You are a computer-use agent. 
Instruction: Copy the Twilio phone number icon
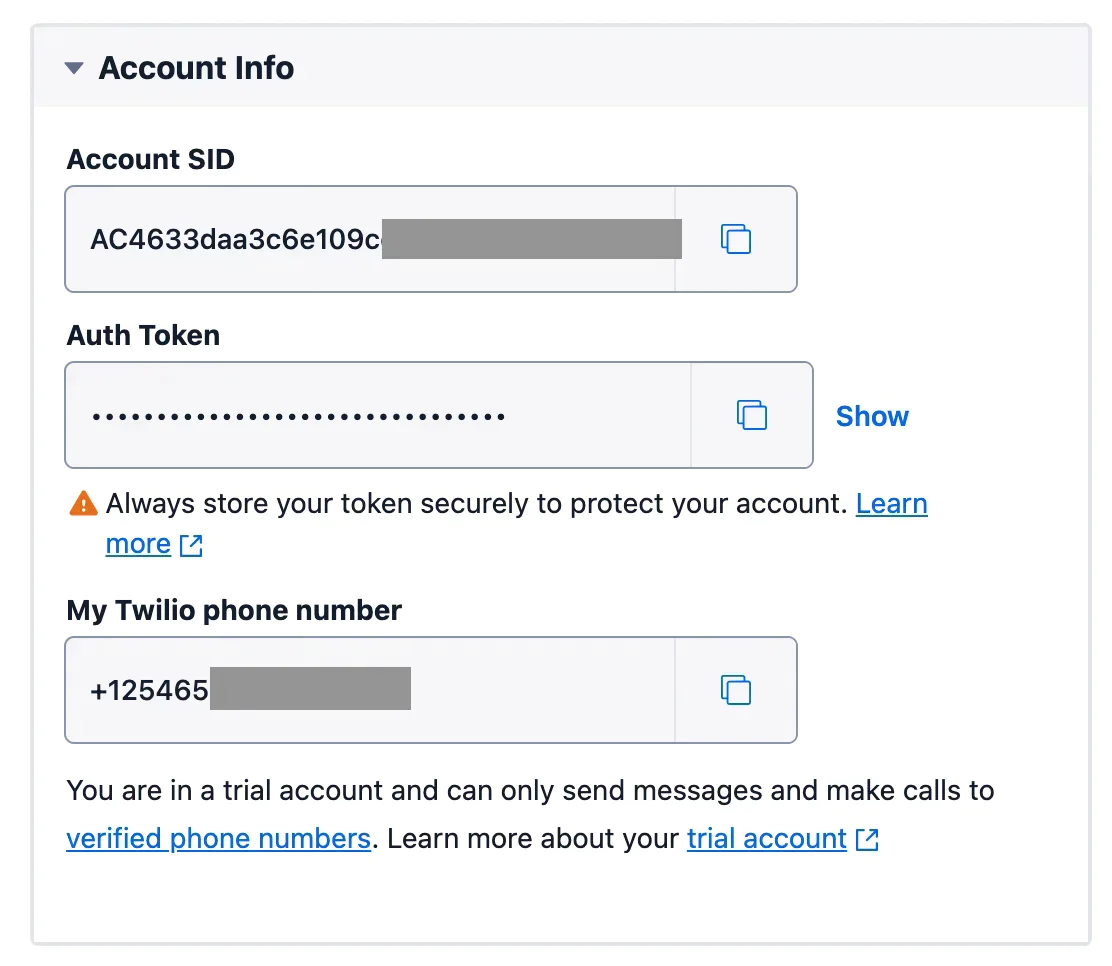point(736,690)
